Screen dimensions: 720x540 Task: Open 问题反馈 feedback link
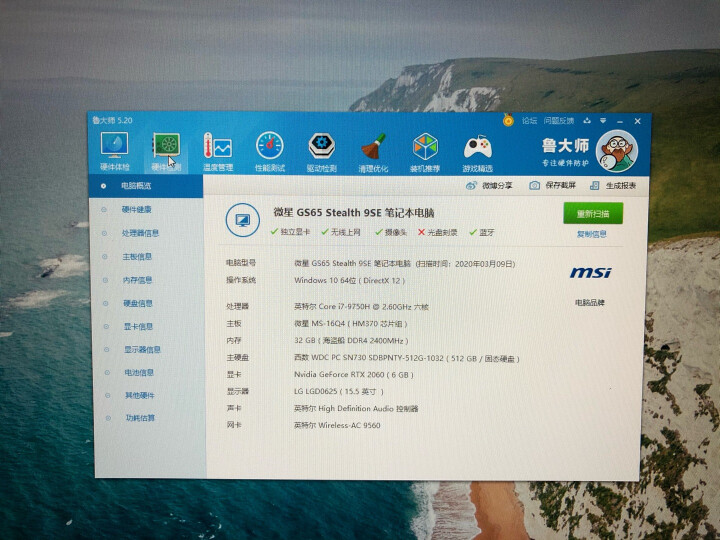(x=559, y=121)
